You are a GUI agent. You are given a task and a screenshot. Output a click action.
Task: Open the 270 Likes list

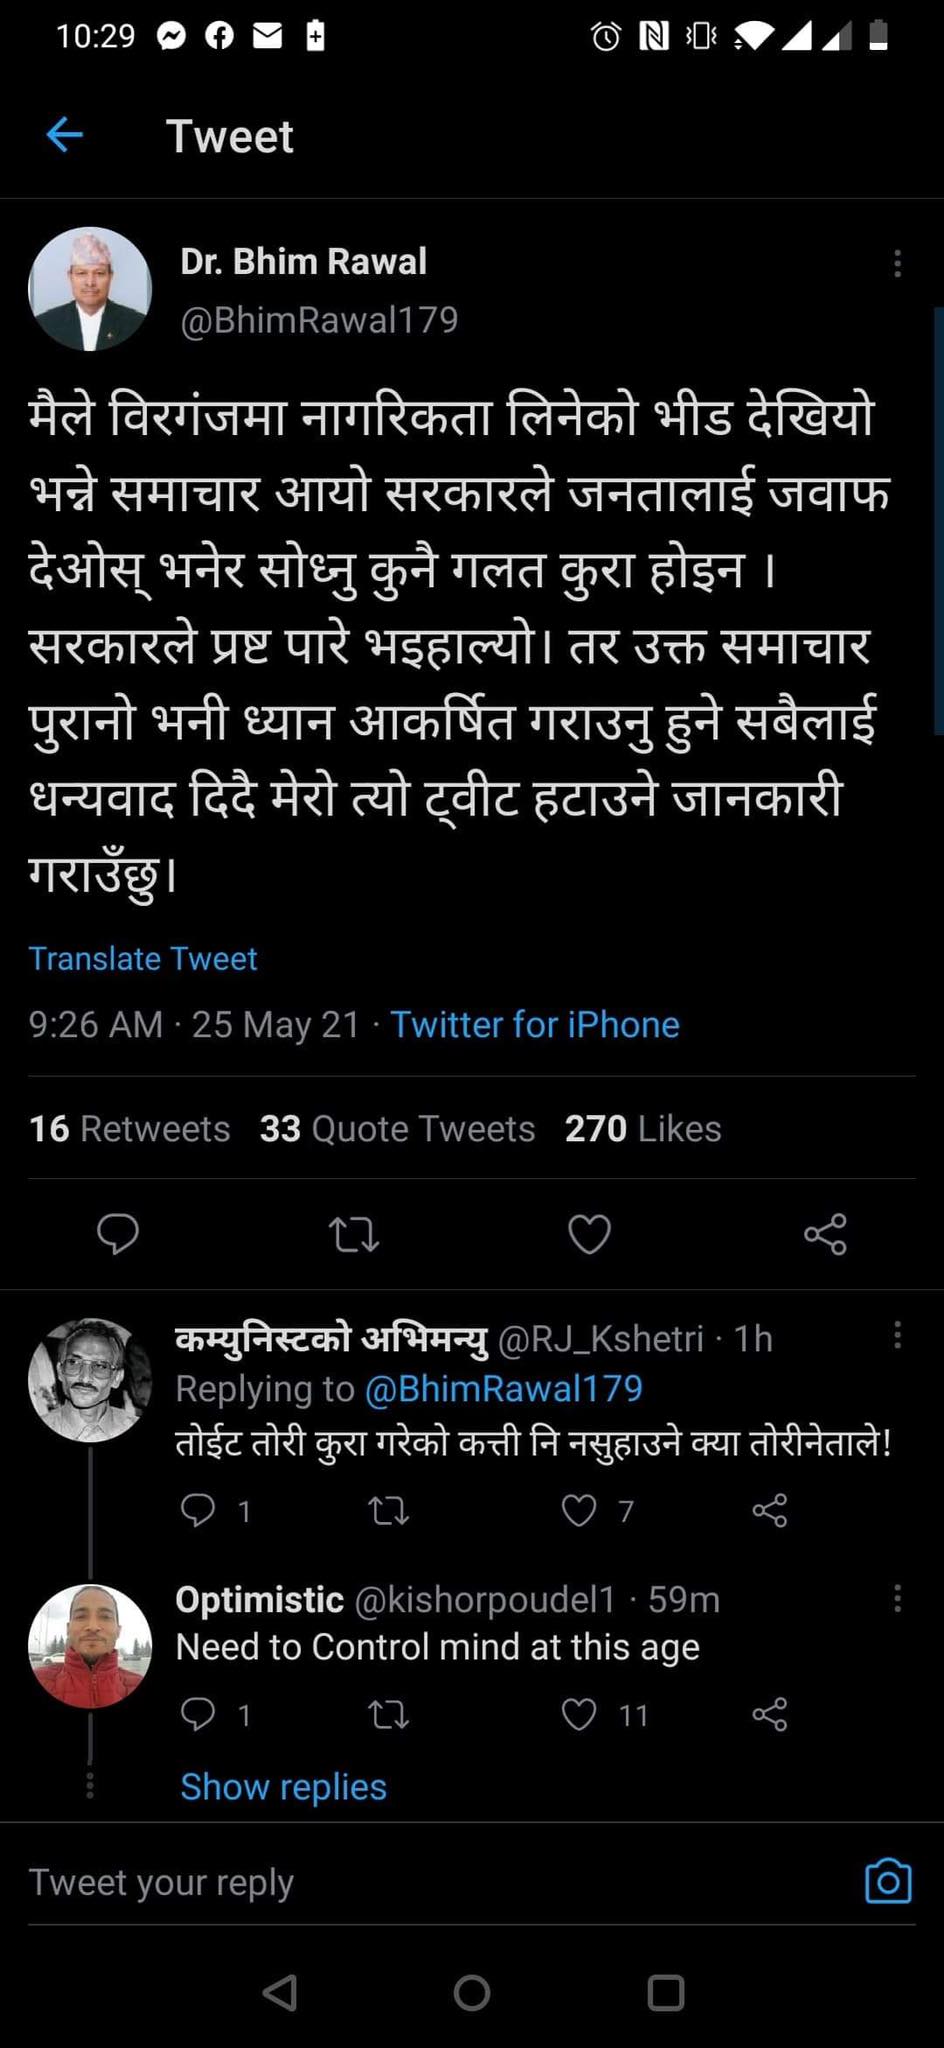(x=642, y=1129)
